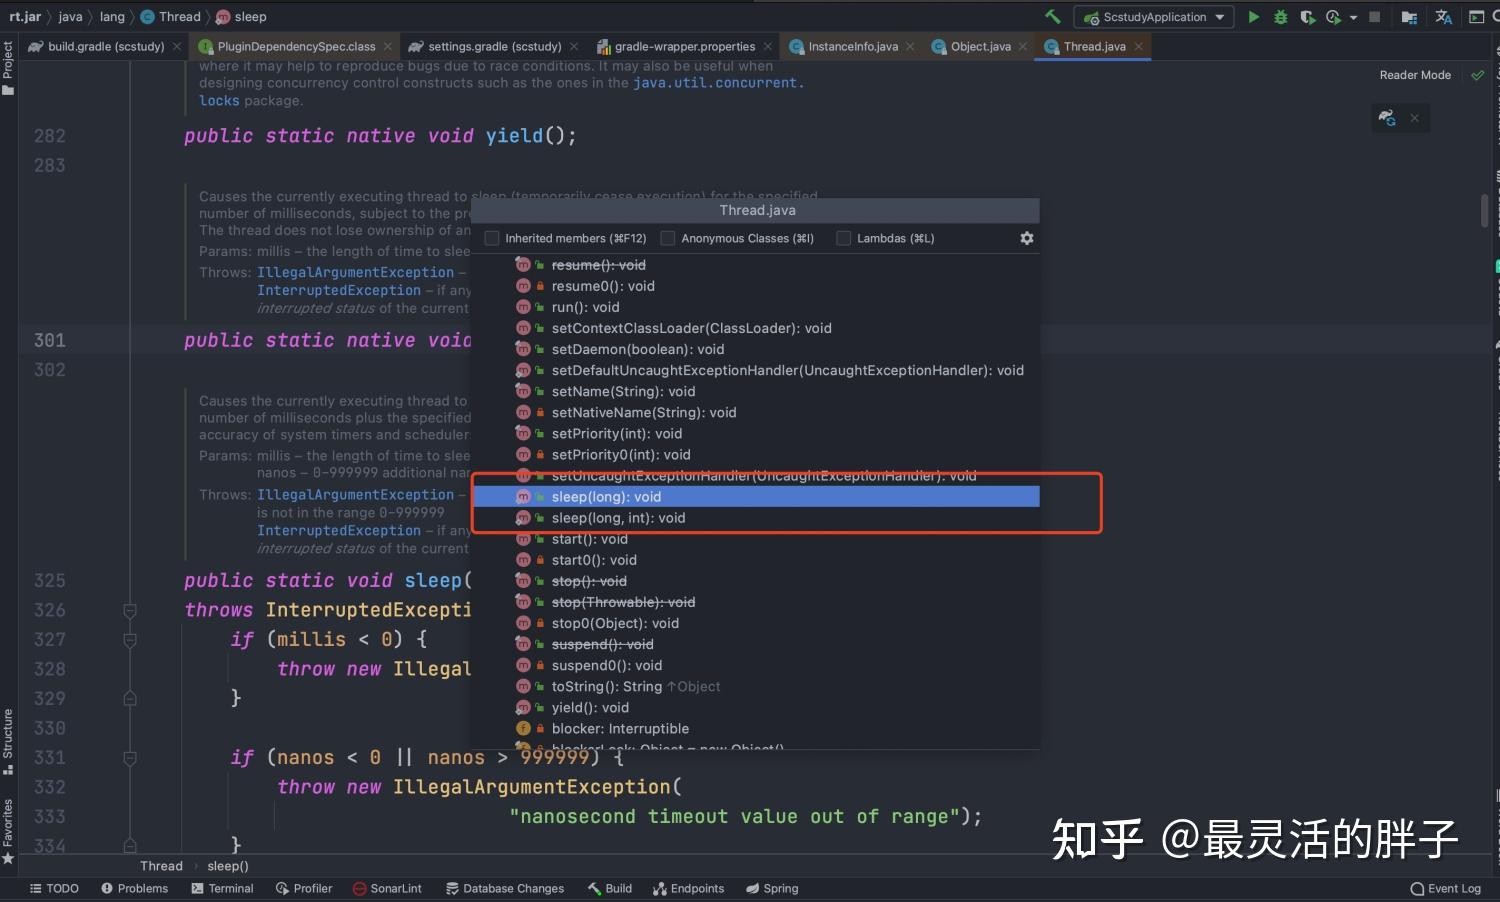Run the ScstudyApplication with the green play icon

click(x=1253, y=17)
